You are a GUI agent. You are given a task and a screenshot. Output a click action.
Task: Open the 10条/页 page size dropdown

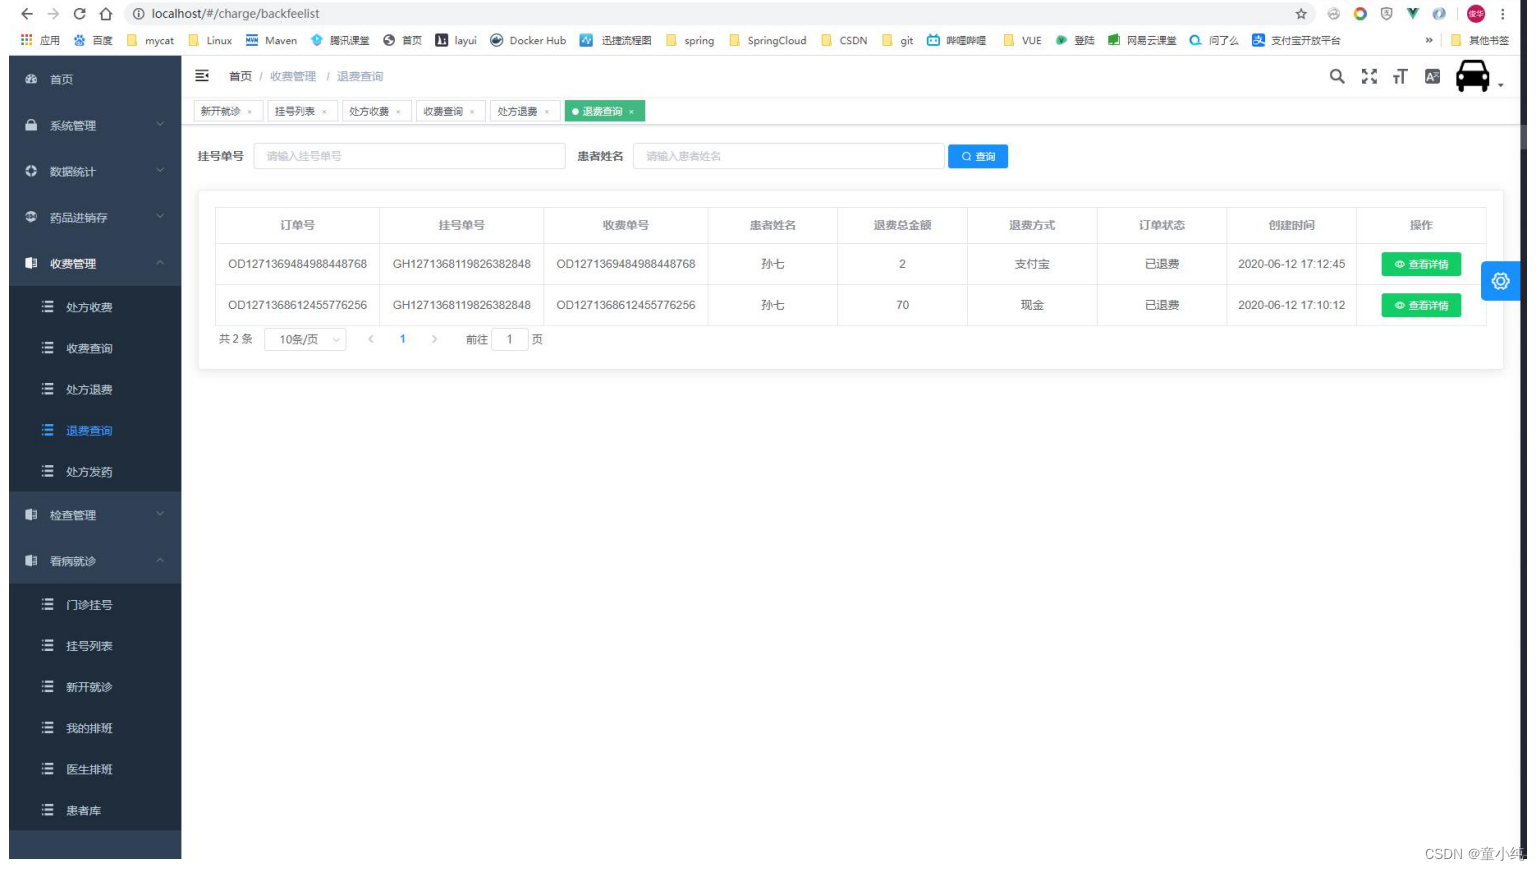click(x=305, y=339)
